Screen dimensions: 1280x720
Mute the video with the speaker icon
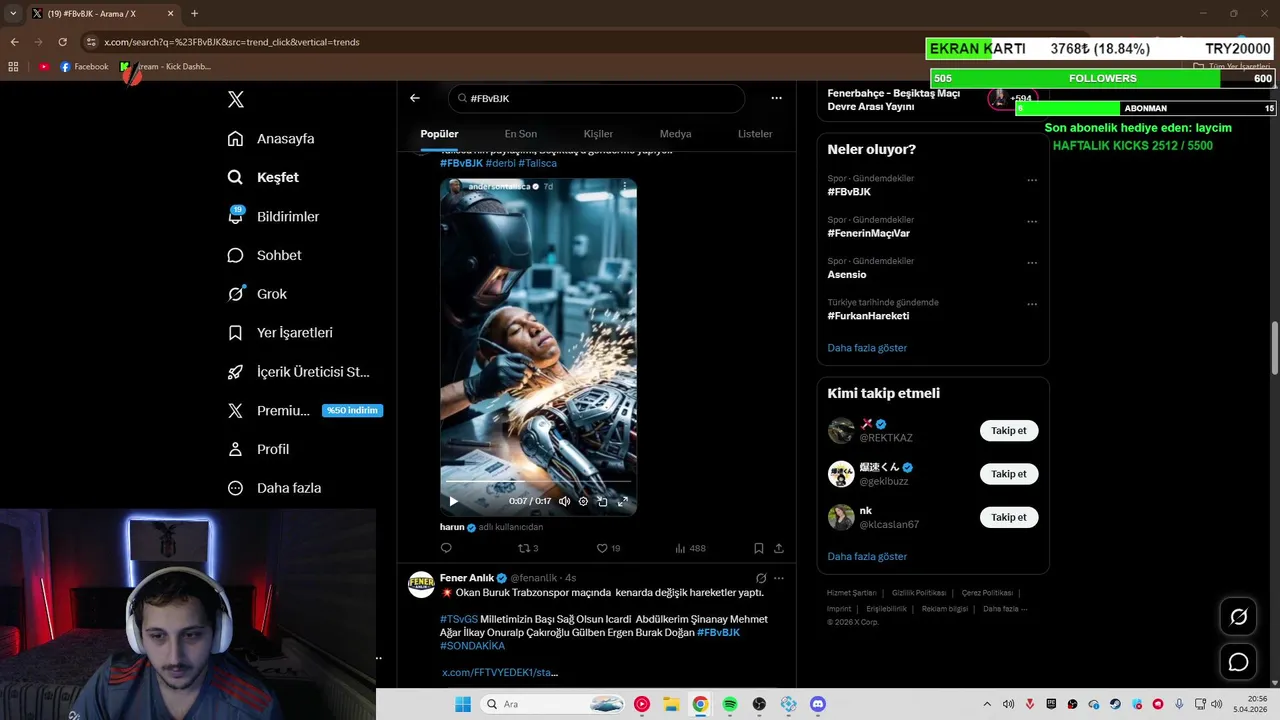(564, 501)
